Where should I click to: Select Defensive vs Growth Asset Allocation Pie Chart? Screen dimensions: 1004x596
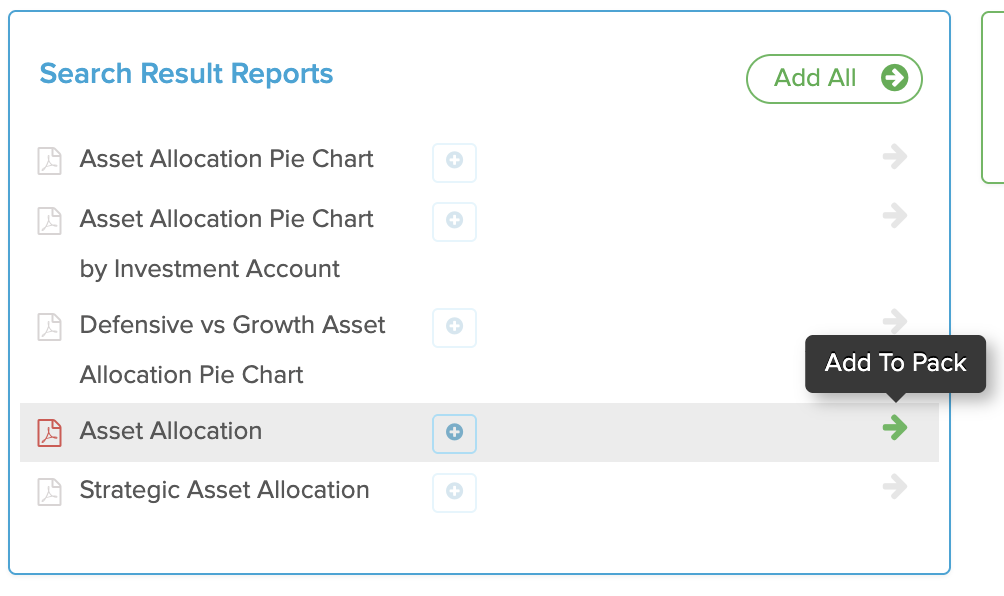(232, 350)
